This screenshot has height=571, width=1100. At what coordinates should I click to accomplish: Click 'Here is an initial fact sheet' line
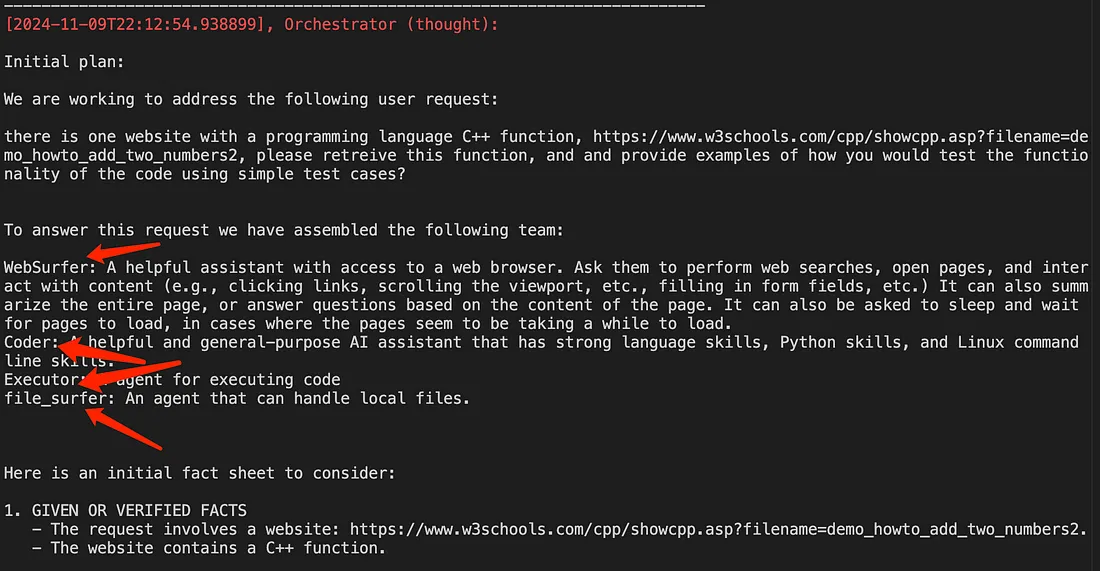pyautogui.click(x=199, y=473)
